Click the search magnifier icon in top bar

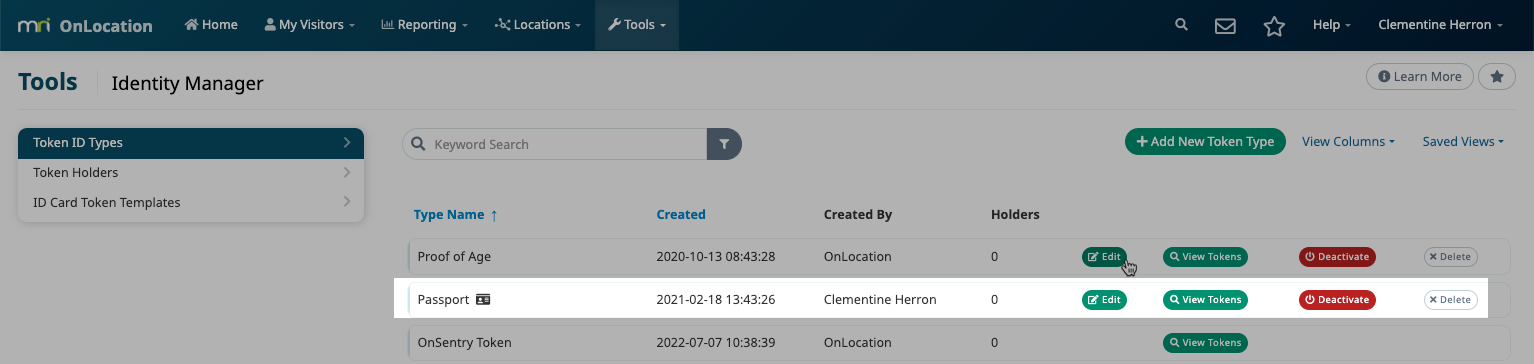tap(1182, 25)
